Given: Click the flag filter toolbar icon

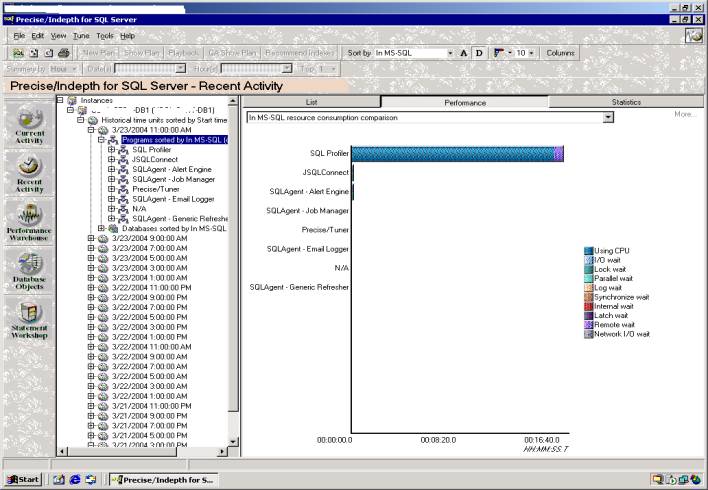Looking at the screenshot, I should tap(499, 53).
